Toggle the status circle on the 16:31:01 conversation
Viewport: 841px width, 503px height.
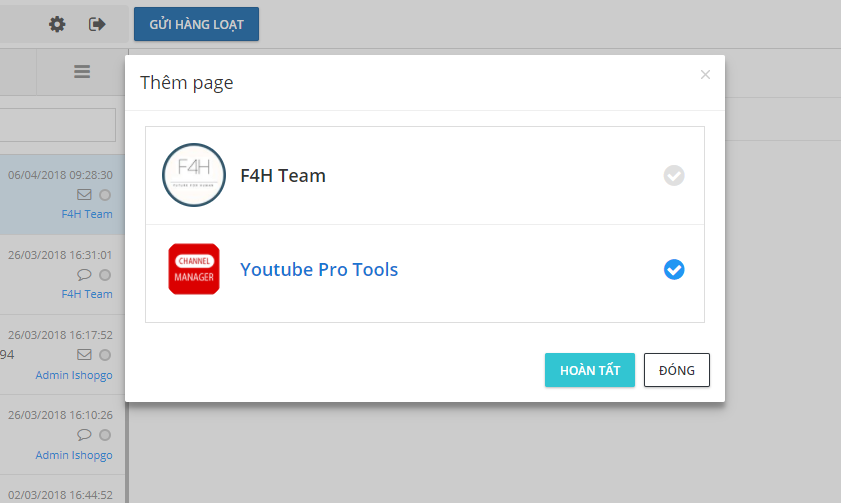(105, 274)
